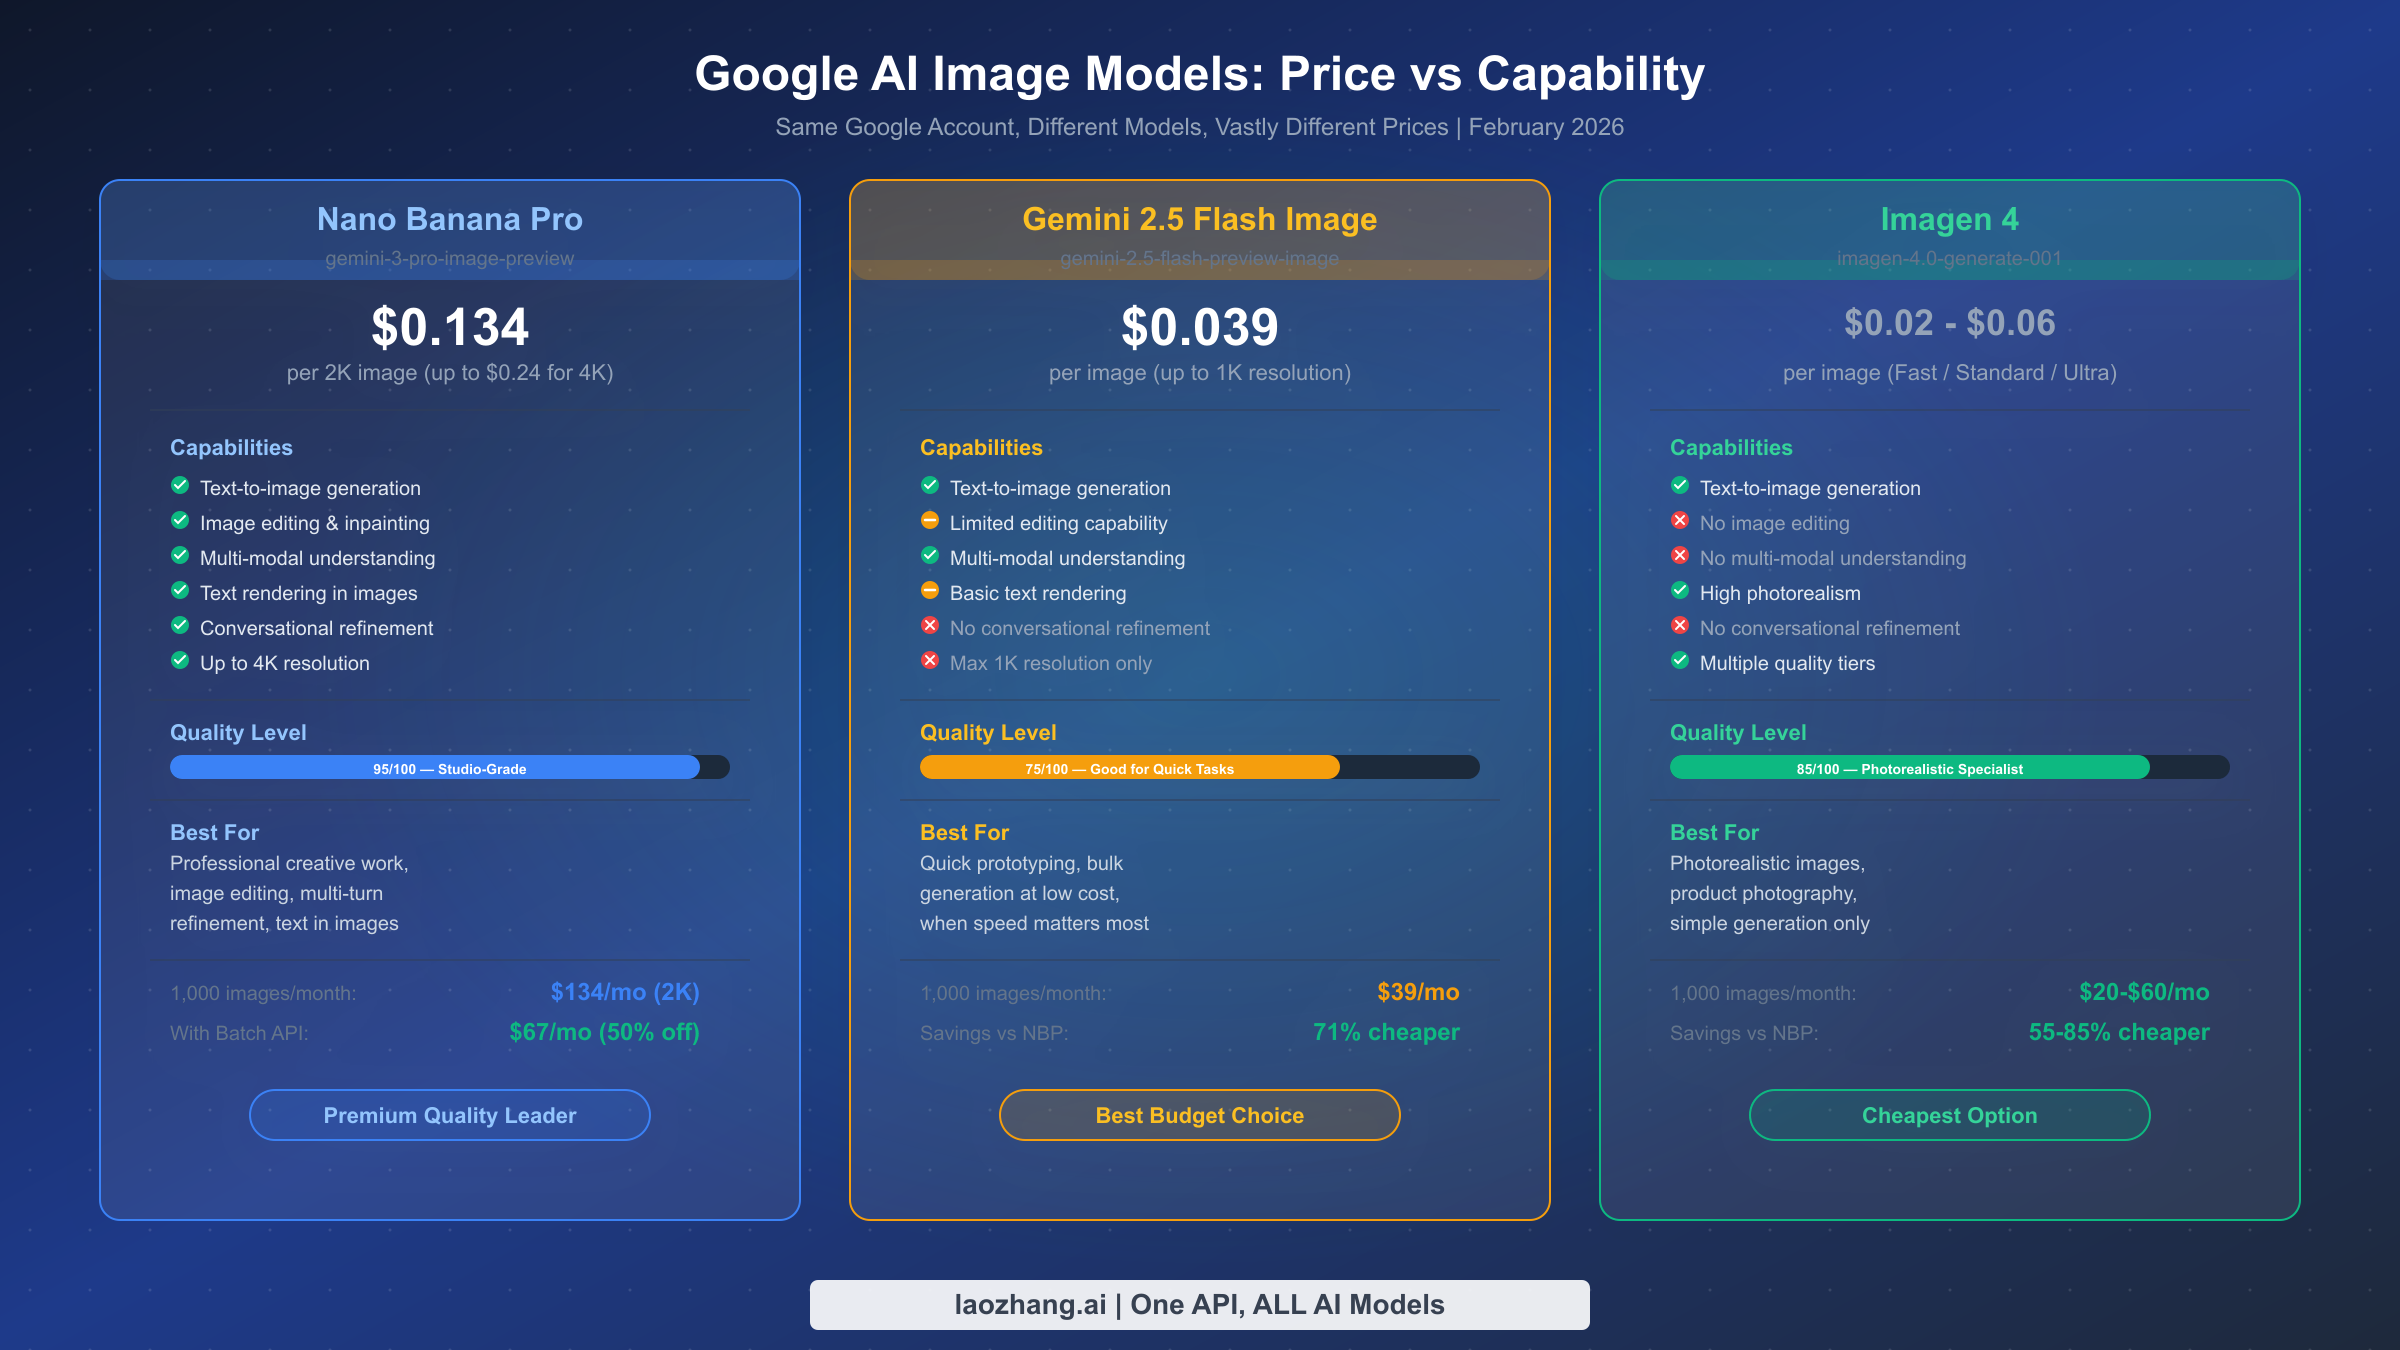Click the Imagen 4 card title header
This screenshot has height=1350, width=2400.
coord(1949,219)
